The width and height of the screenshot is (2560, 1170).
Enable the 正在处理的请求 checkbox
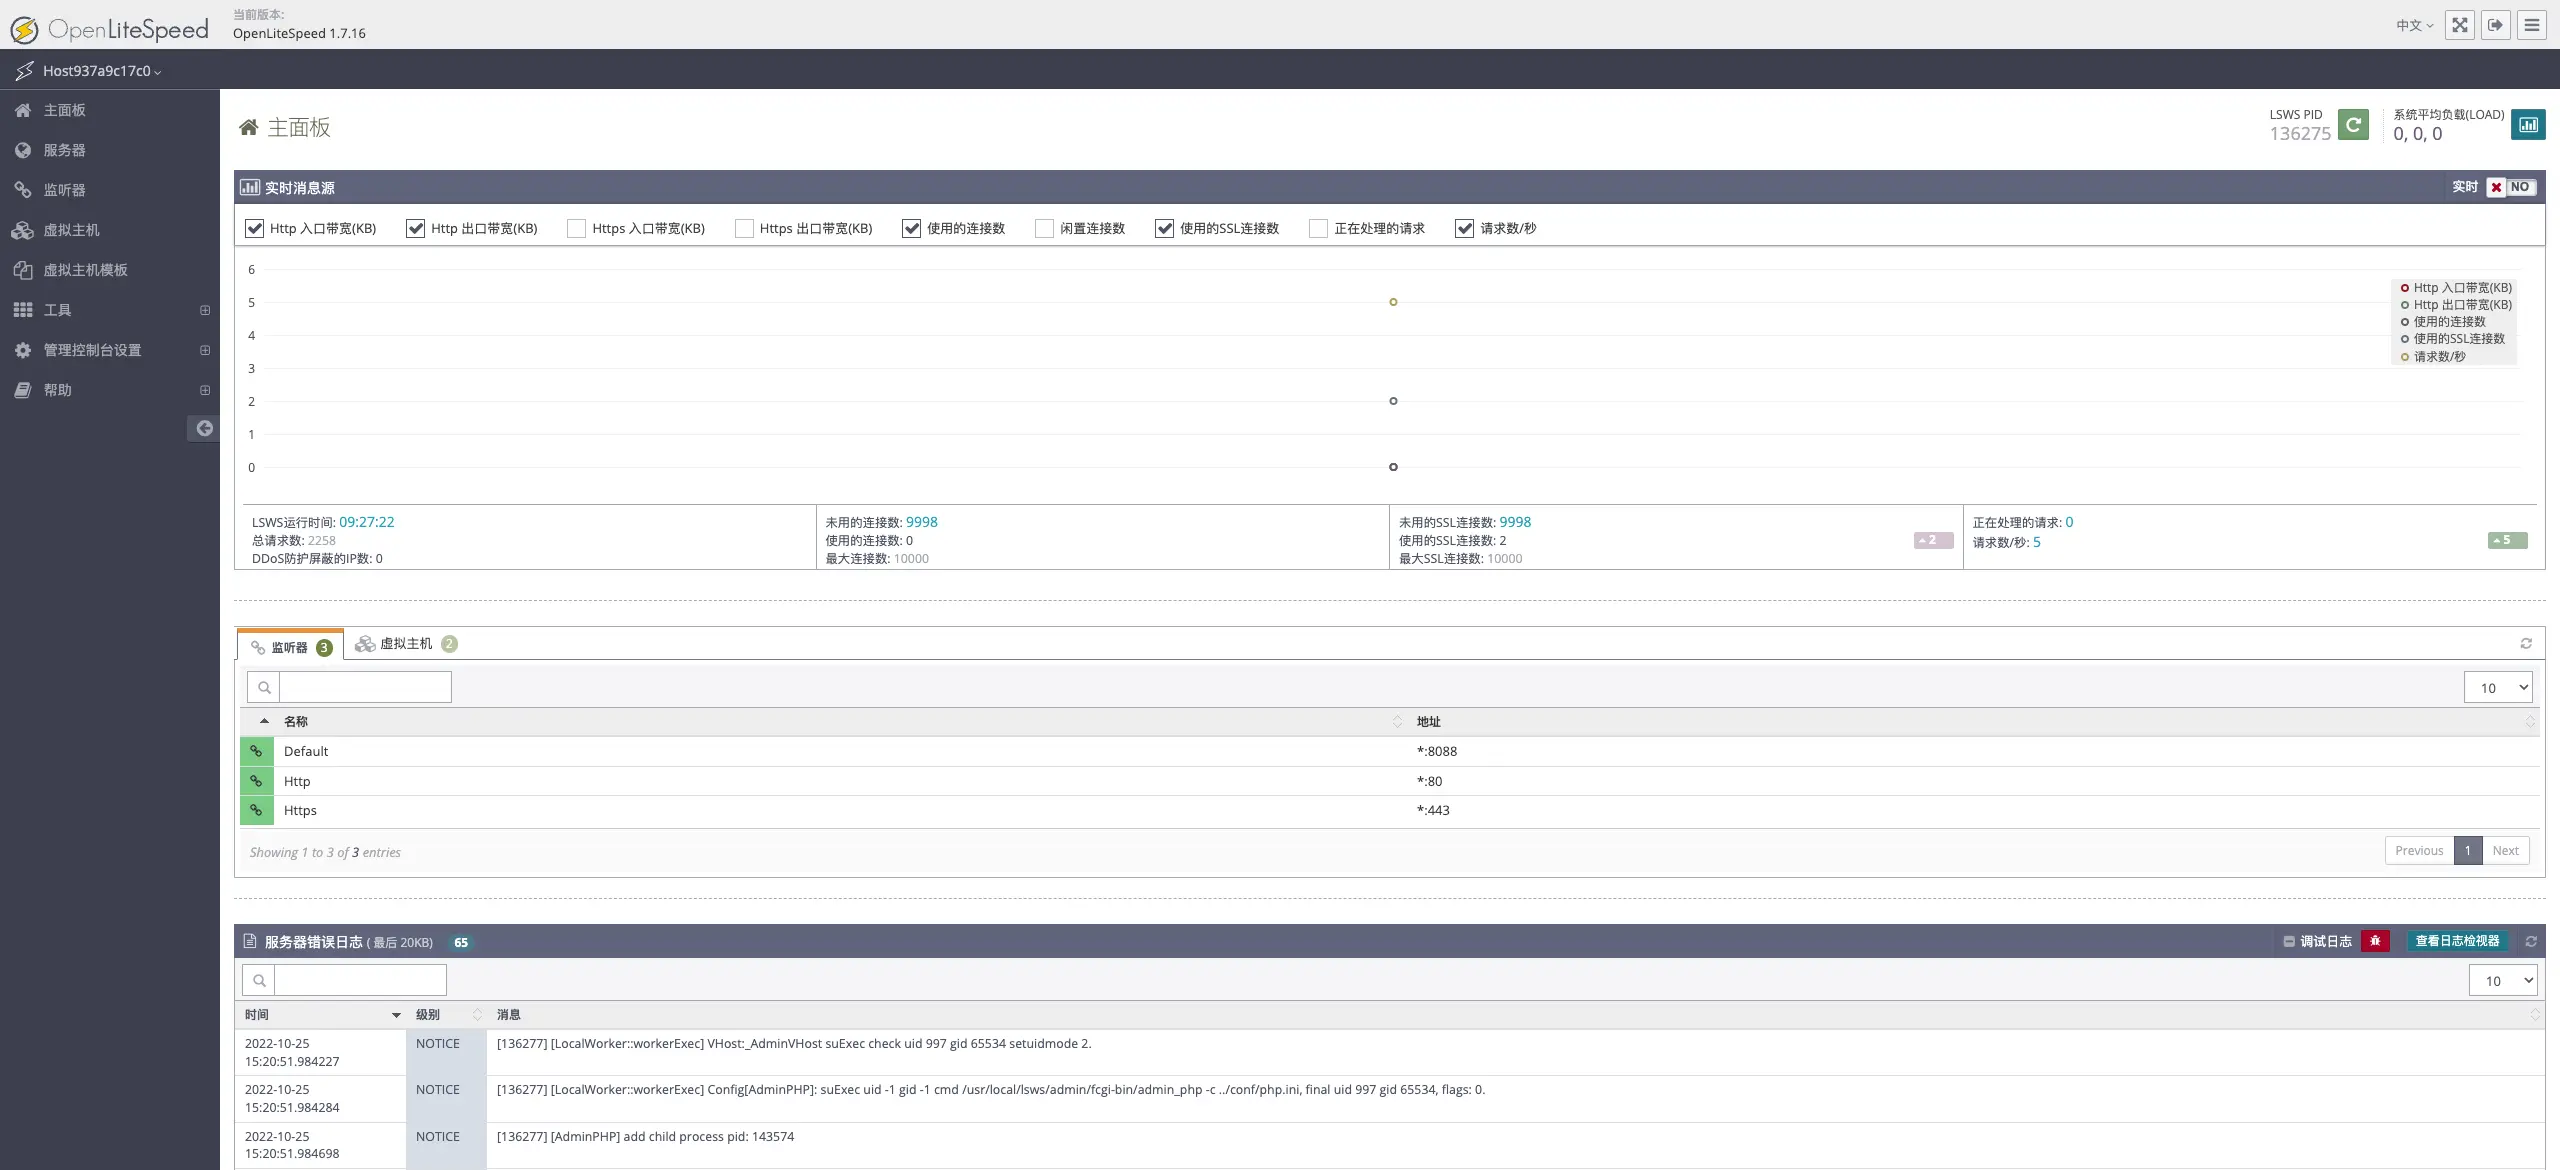coord(1317,228)
